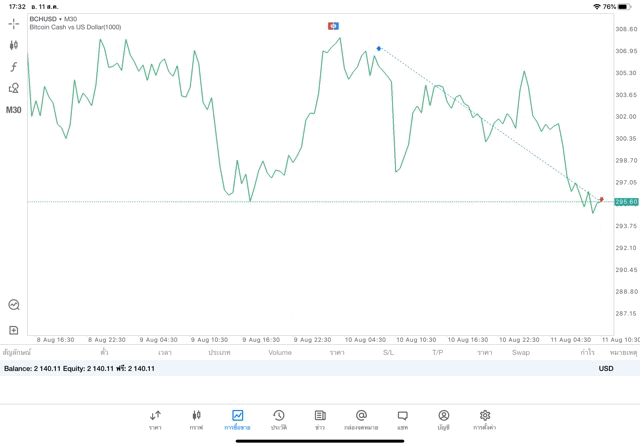640x447 pixels.
Task: Click the round chart icon in left sidebar
Action: tap(13, 305)
